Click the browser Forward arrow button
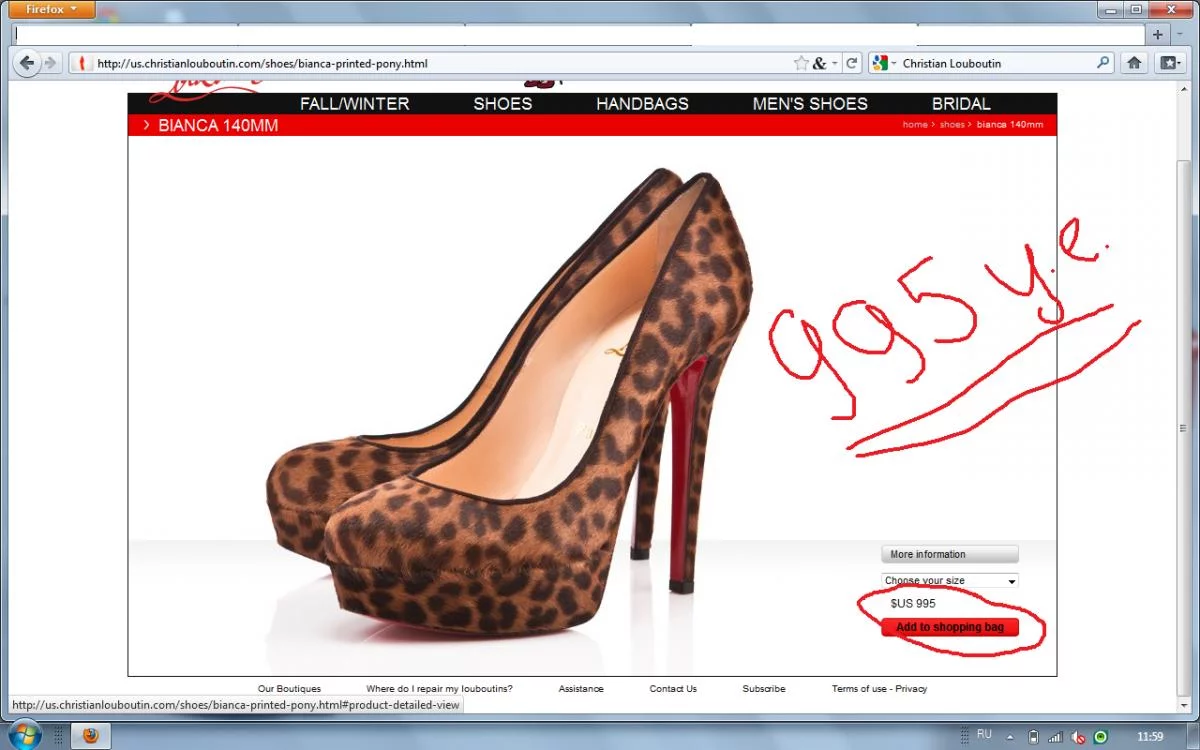This screenshot has width=1200, height=750. click(50, 63)
